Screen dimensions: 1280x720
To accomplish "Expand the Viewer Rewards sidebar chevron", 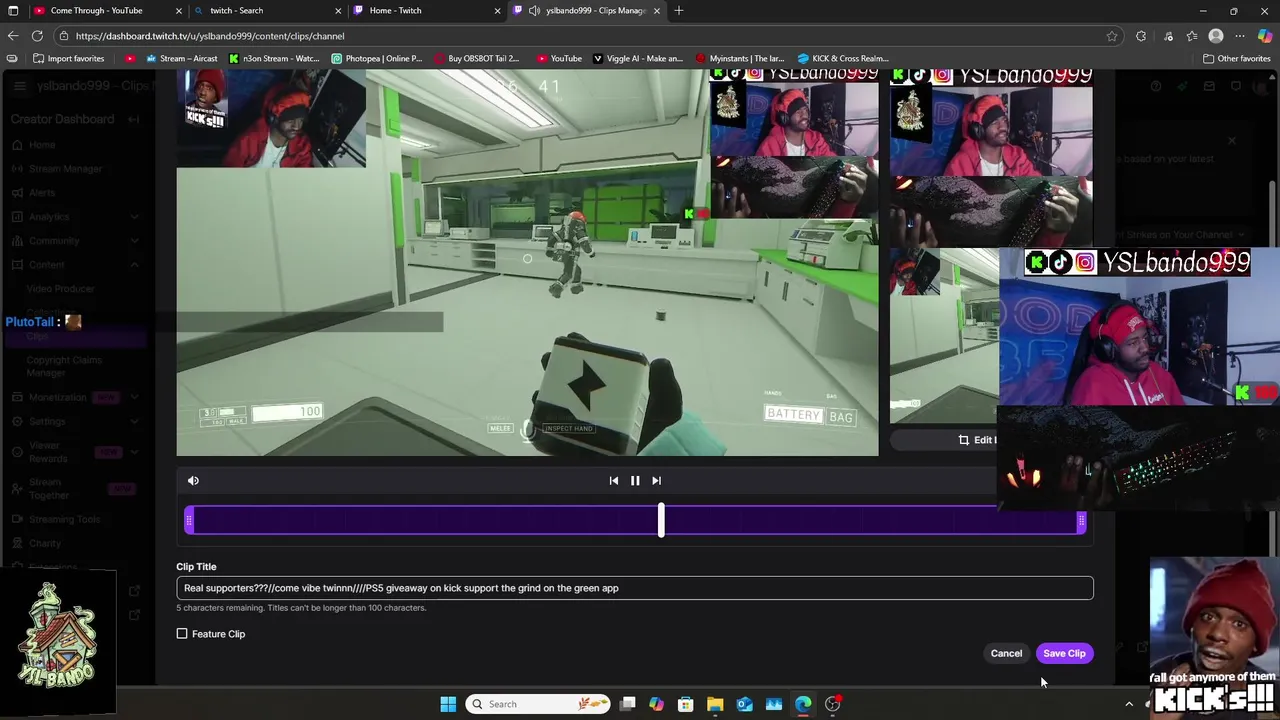I will point(134,452).
